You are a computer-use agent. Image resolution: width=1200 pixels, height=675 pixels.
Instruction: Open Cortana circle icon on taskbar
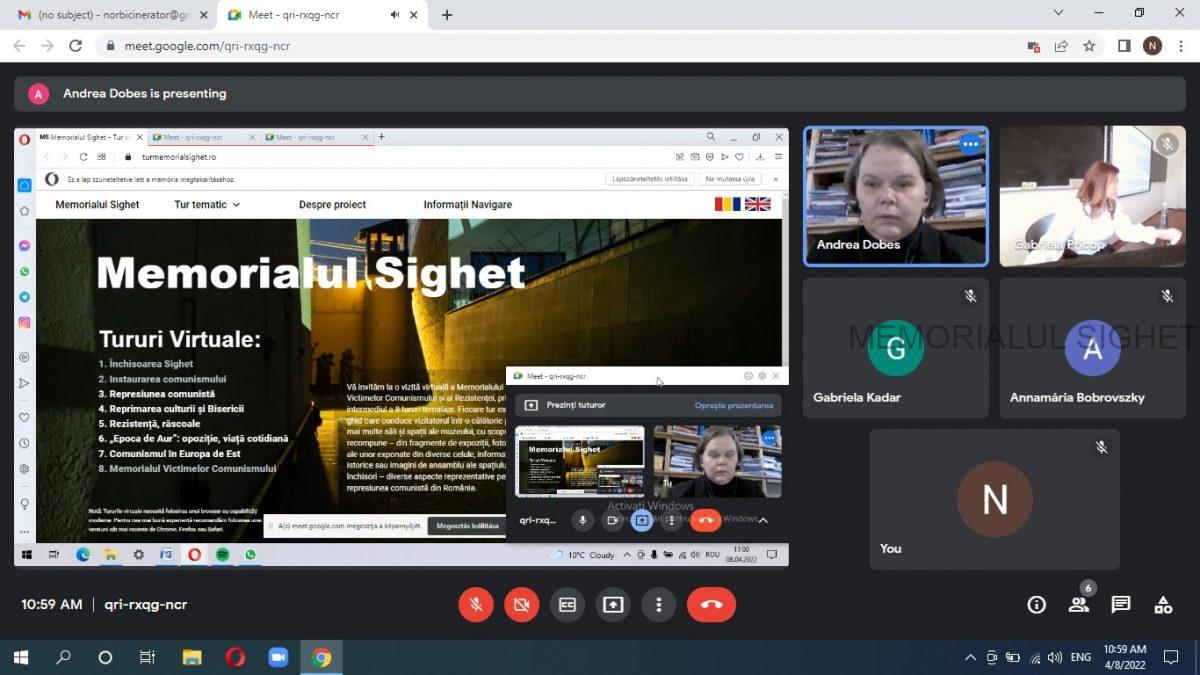(105, 657)
